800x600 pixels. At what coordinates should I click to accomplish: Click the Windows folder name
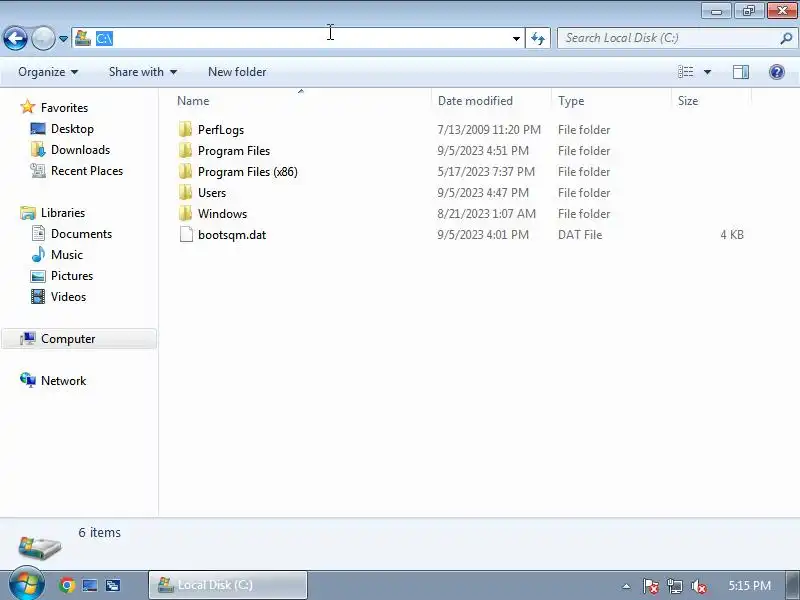pyautogui.click(x=222, y=214)
